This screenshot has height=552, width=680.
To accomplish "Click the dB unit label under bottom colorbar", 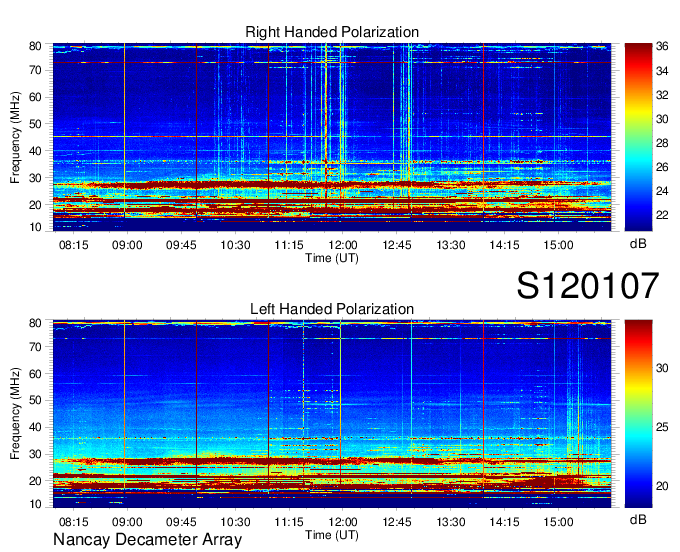I will 638,519.
